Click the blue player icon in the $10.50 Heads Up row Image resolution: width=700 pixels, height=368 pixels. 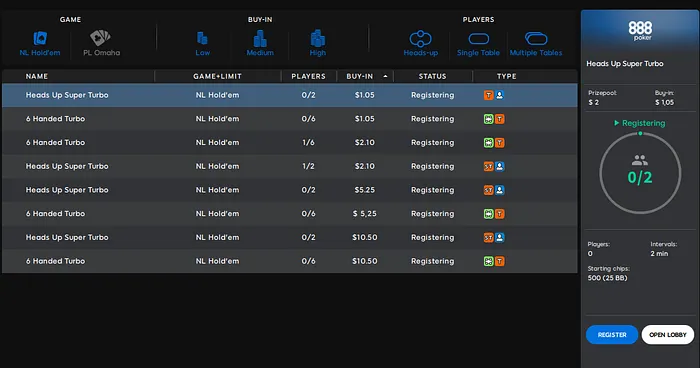(500, 238)
